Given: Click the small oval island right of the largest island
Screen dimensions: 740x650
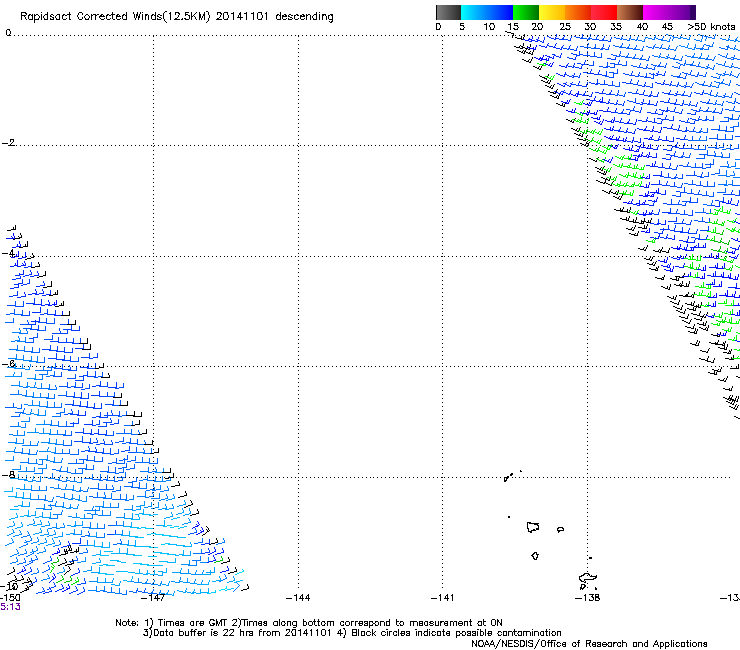Looking at the screenshot, I should click(x=560, y=530).
